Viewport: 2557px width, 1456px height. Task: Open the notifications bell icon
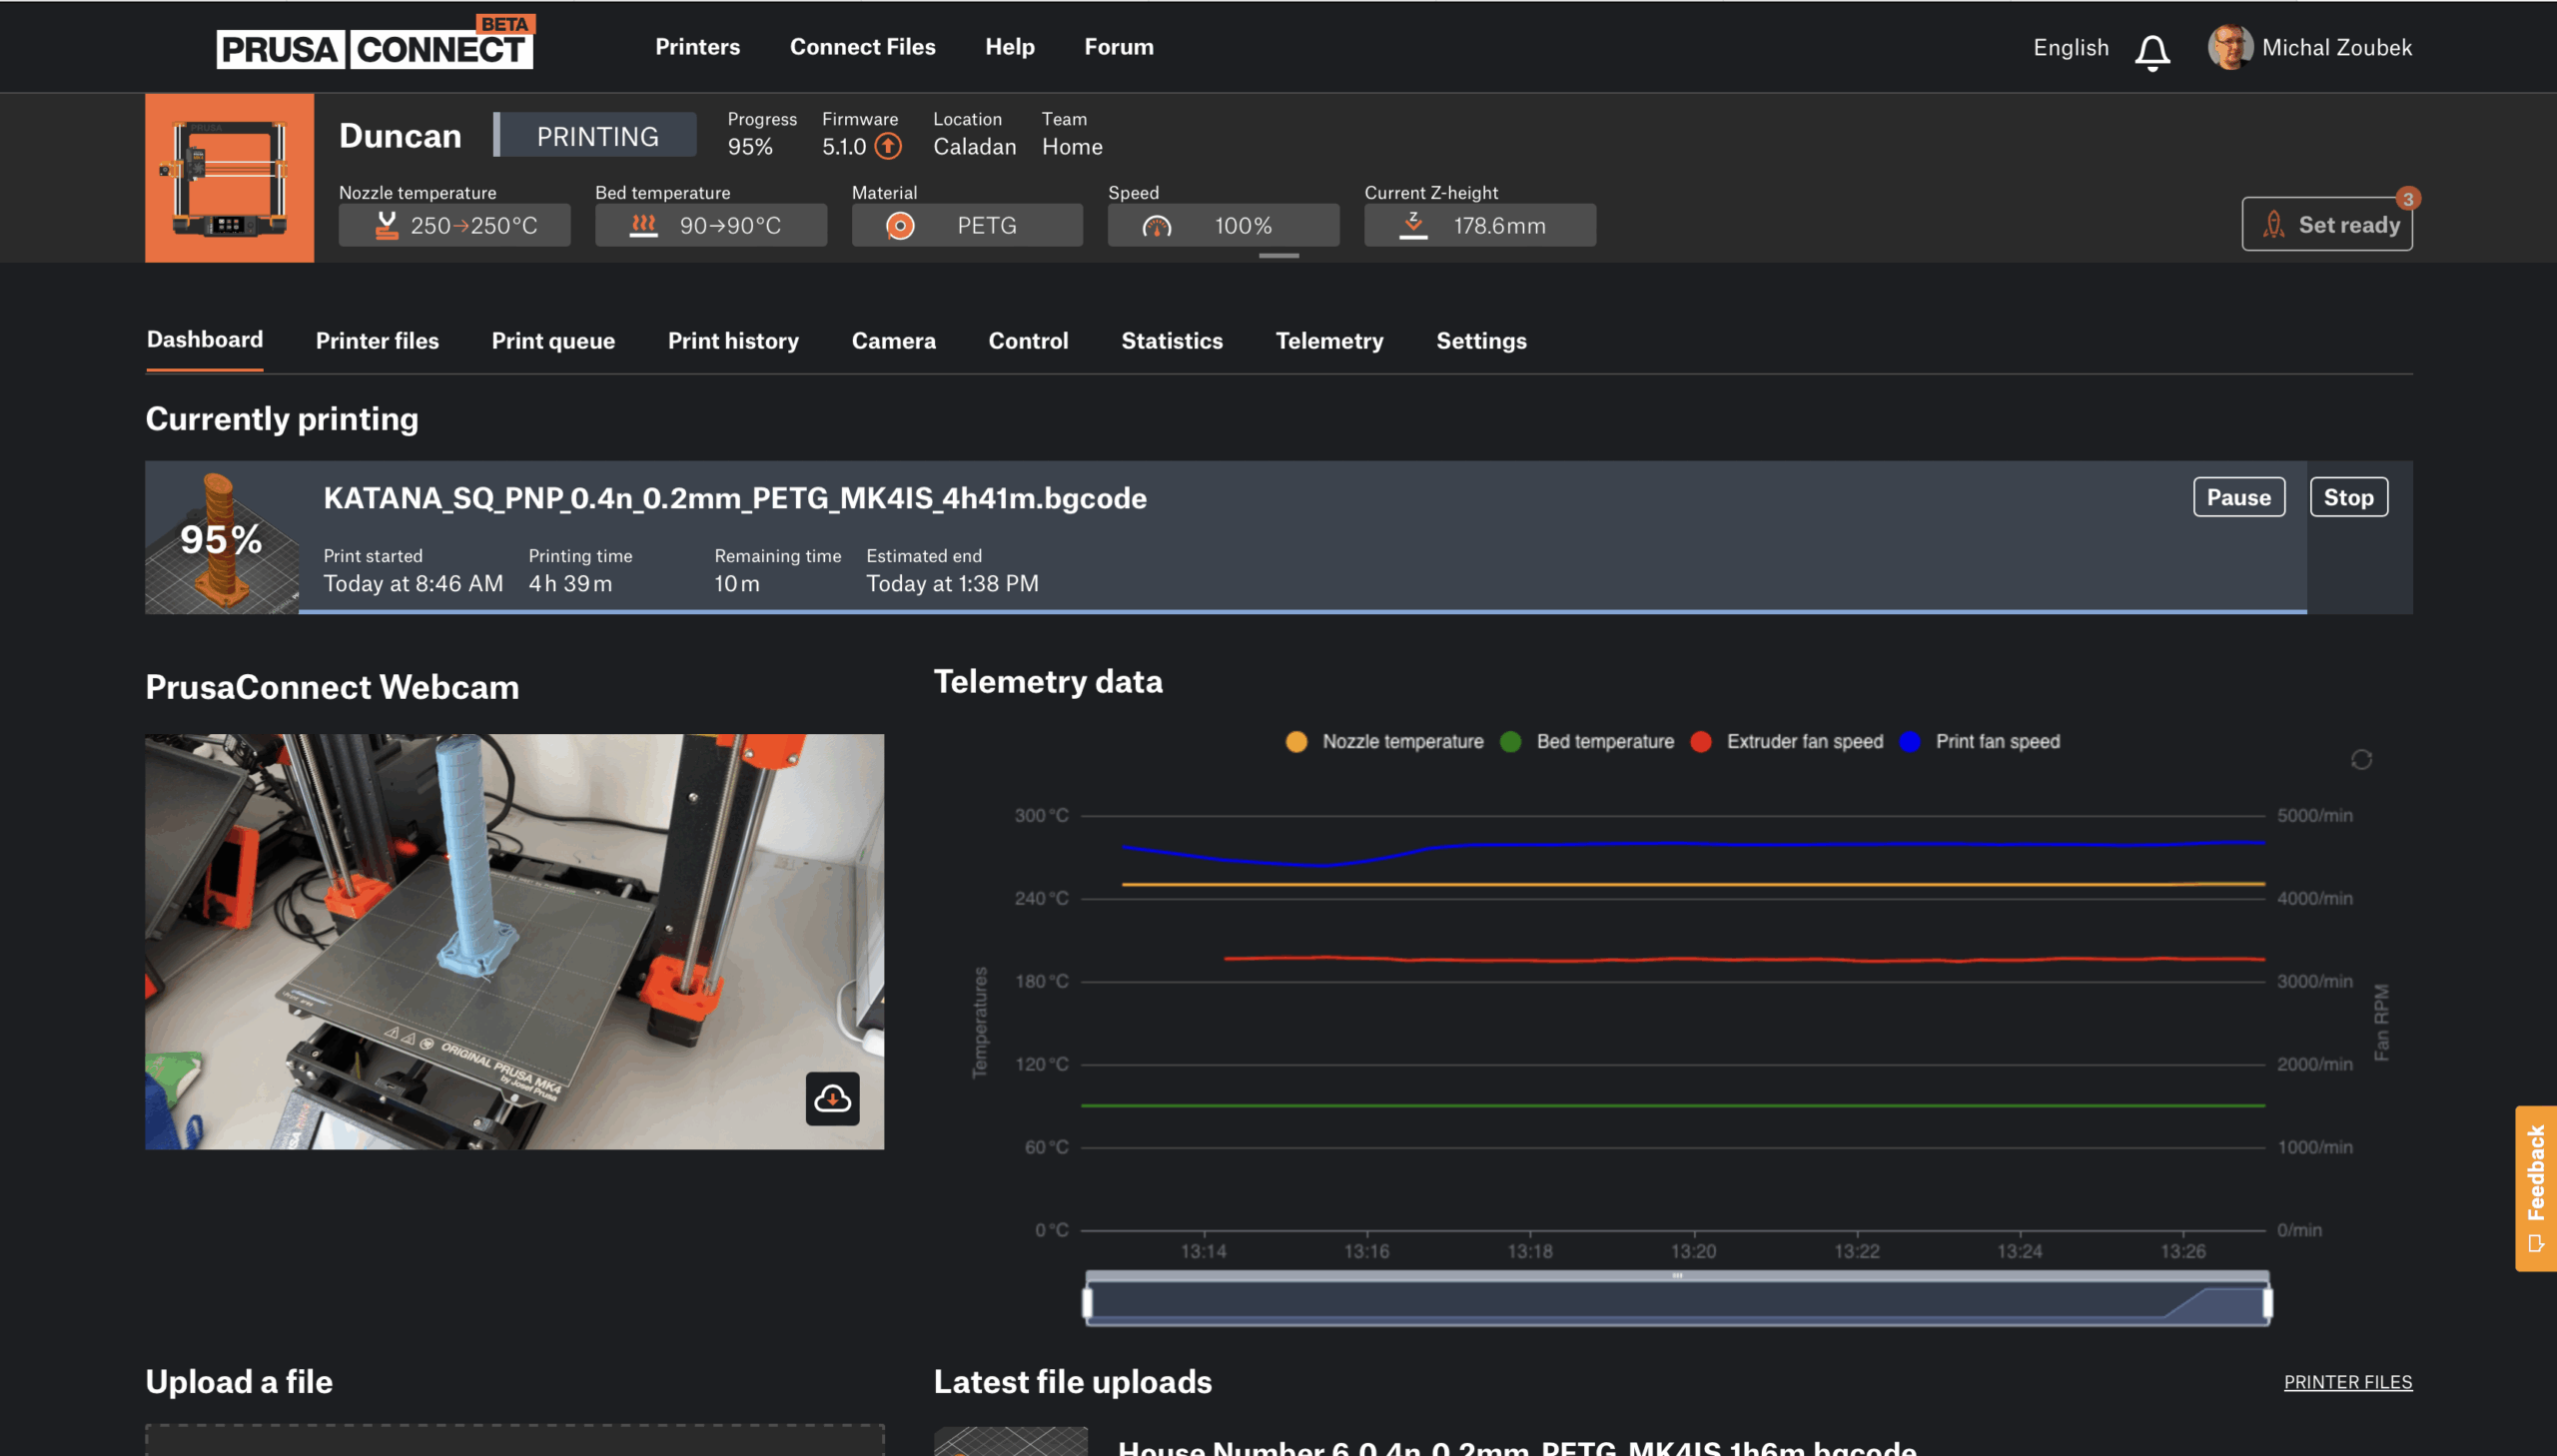point(2152,50)
